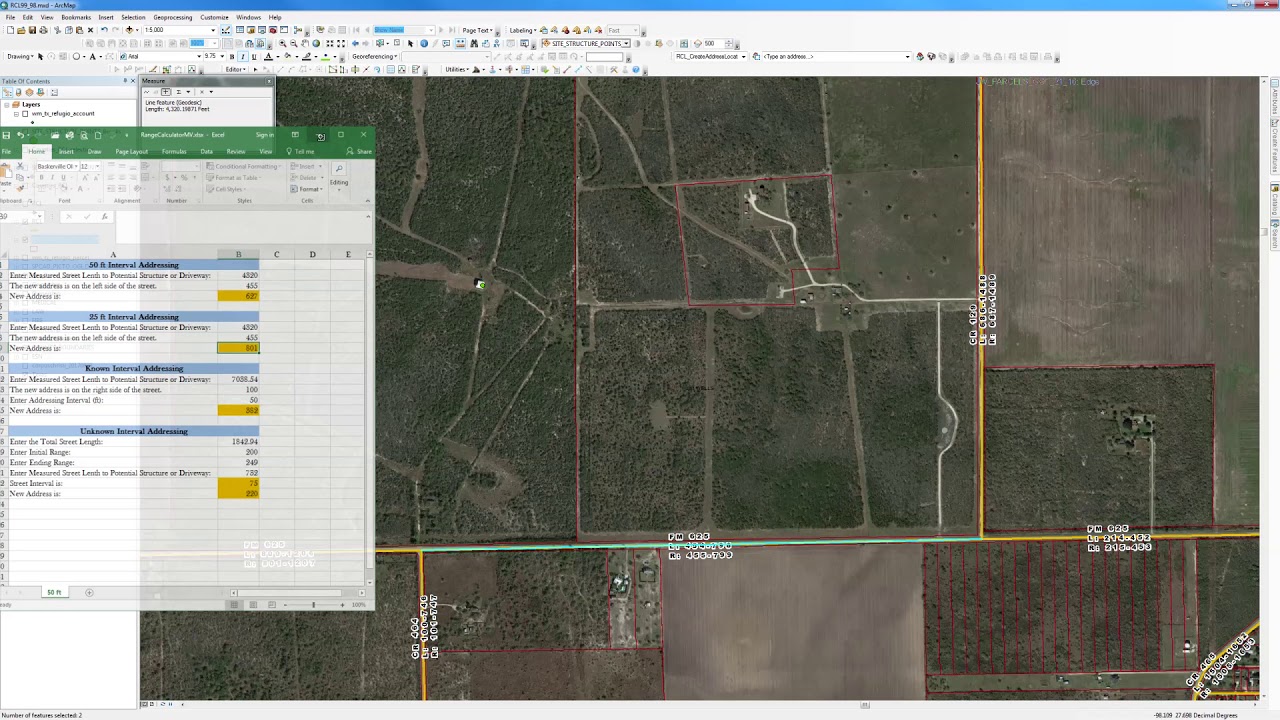Click the 'Type an address' input field
The image size is (1280, 720).
836,56
